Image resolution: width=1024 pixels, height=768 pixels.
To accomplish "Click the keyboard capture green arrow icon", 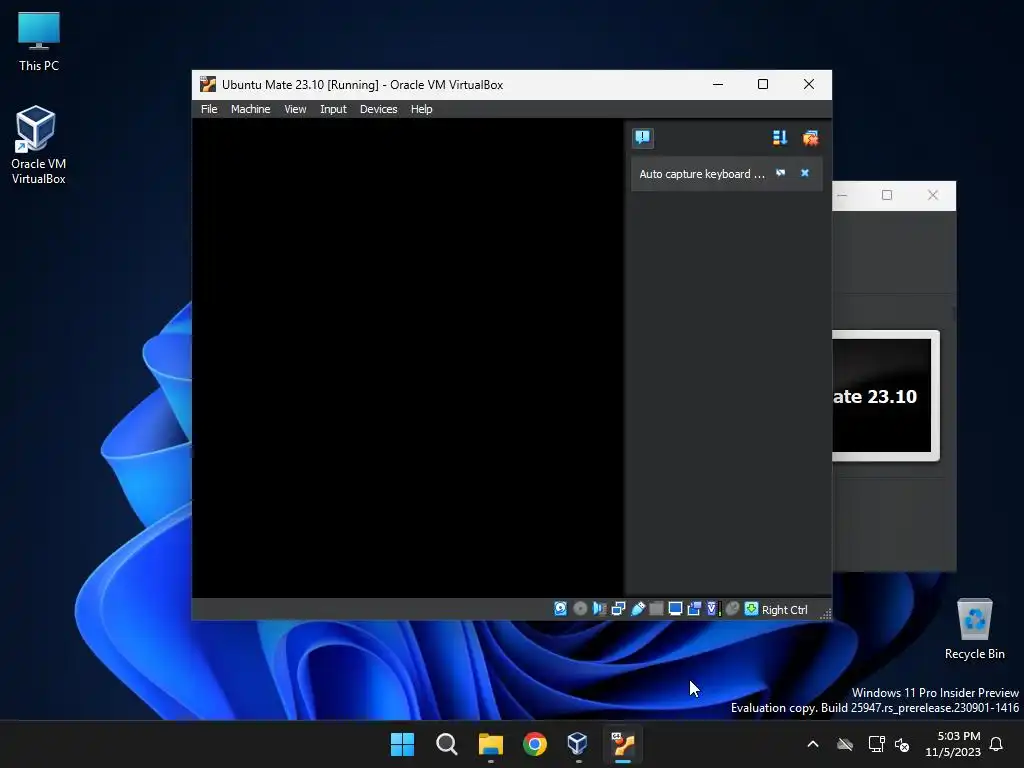I will [x=751, y=609].
